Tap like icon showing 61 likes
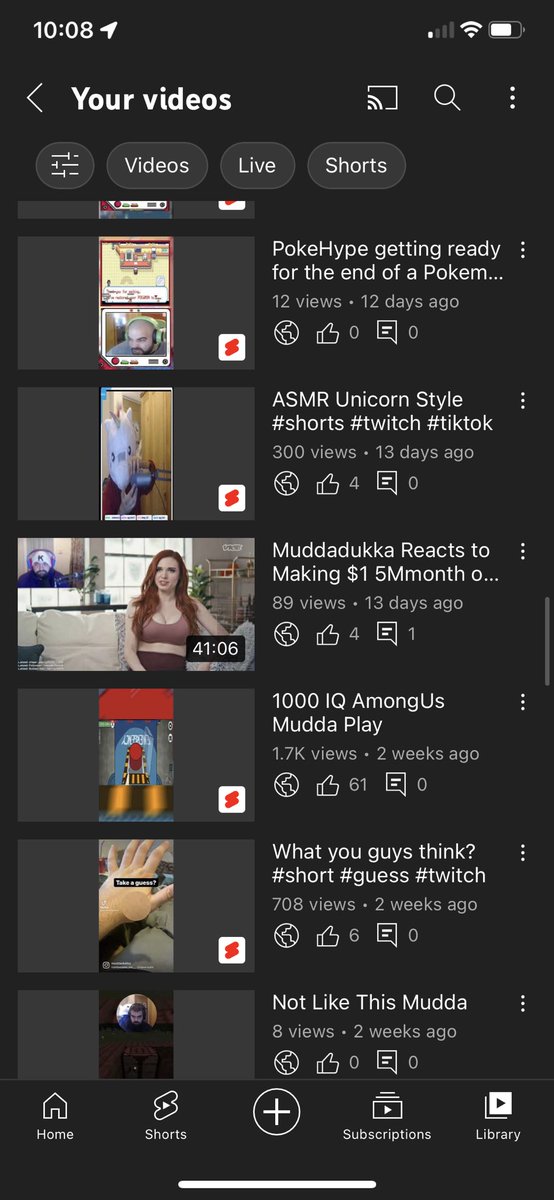Viewport: 554px width, 1200px height. [328, 785]
